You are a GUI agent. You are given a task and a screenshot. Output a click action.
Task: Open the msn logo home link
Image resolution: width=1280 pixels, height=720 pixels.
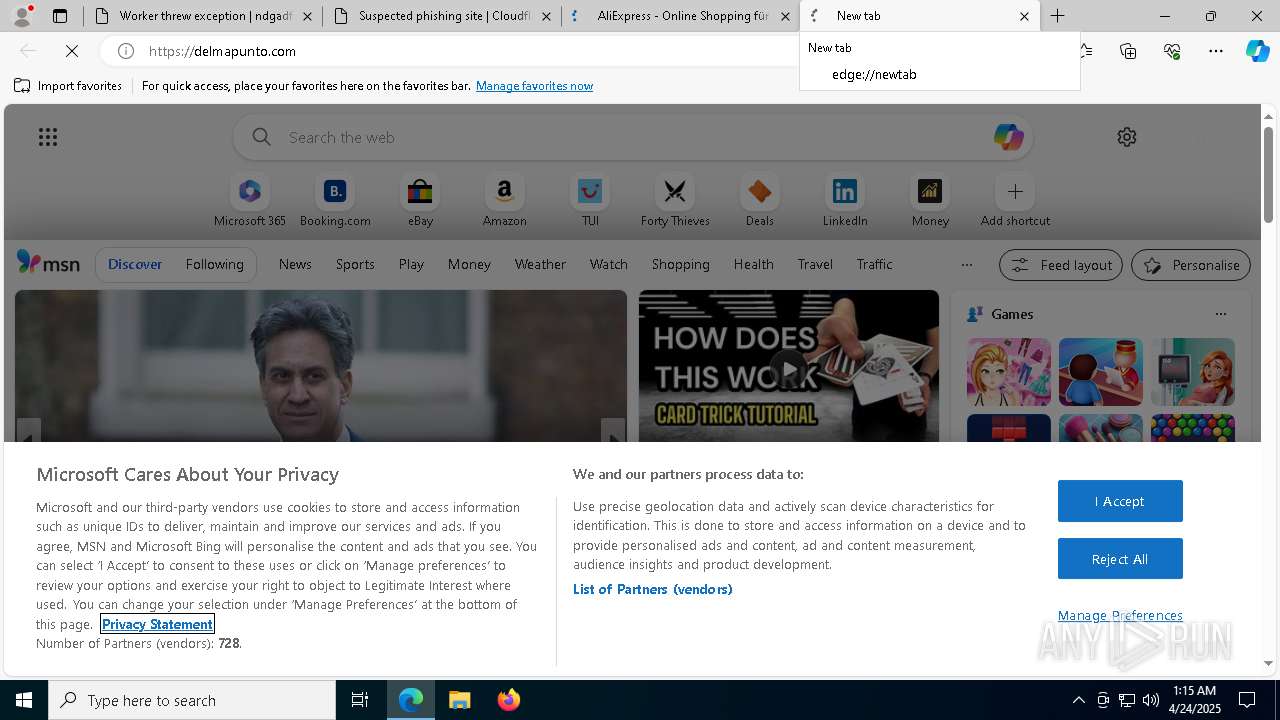[x=48, y=263]
